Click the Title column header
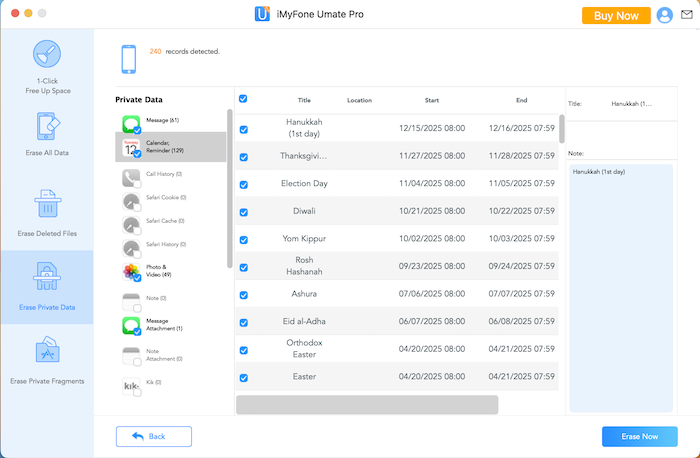Image resolution: width=700 pixels, height=458 pixels. pyautogui.click(x=304, y=100)
